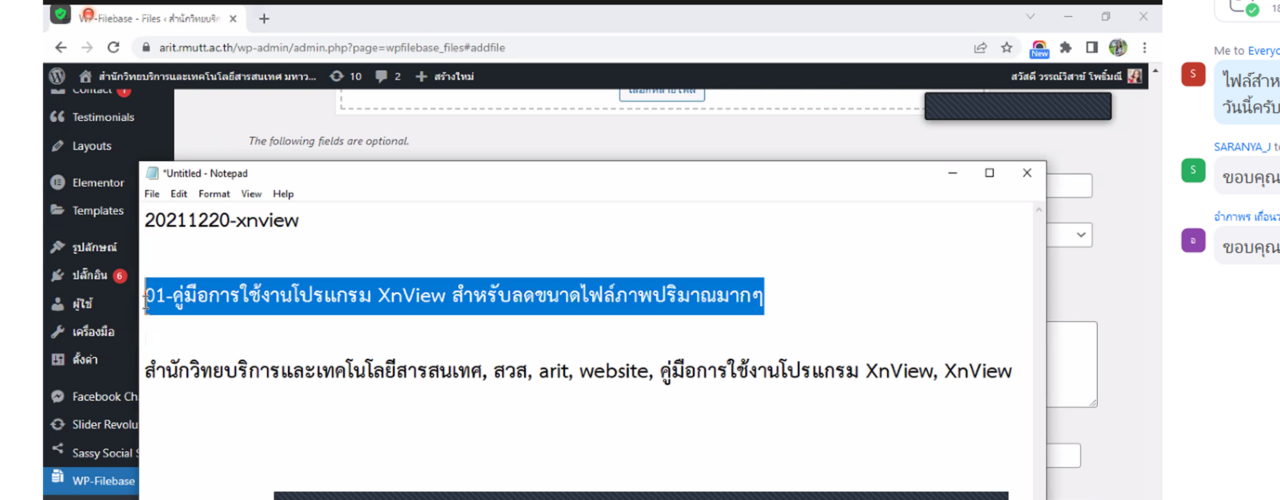Click the browser forward arrow
1280x500 pixels.
(88, 47)
